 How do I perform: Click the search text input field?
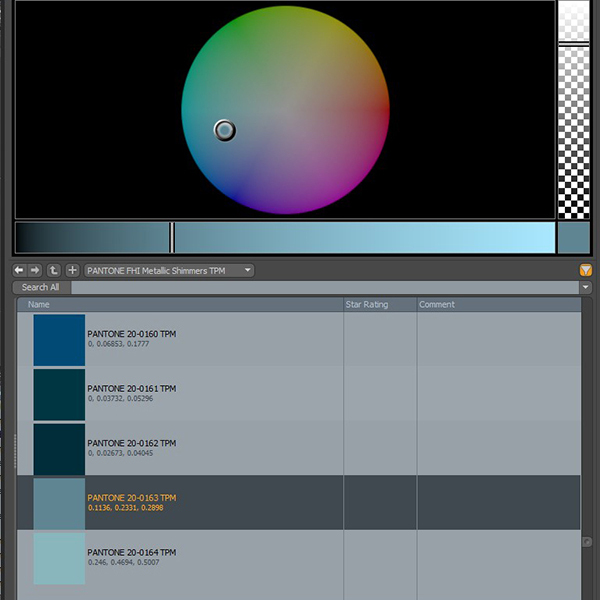[325, 287]
